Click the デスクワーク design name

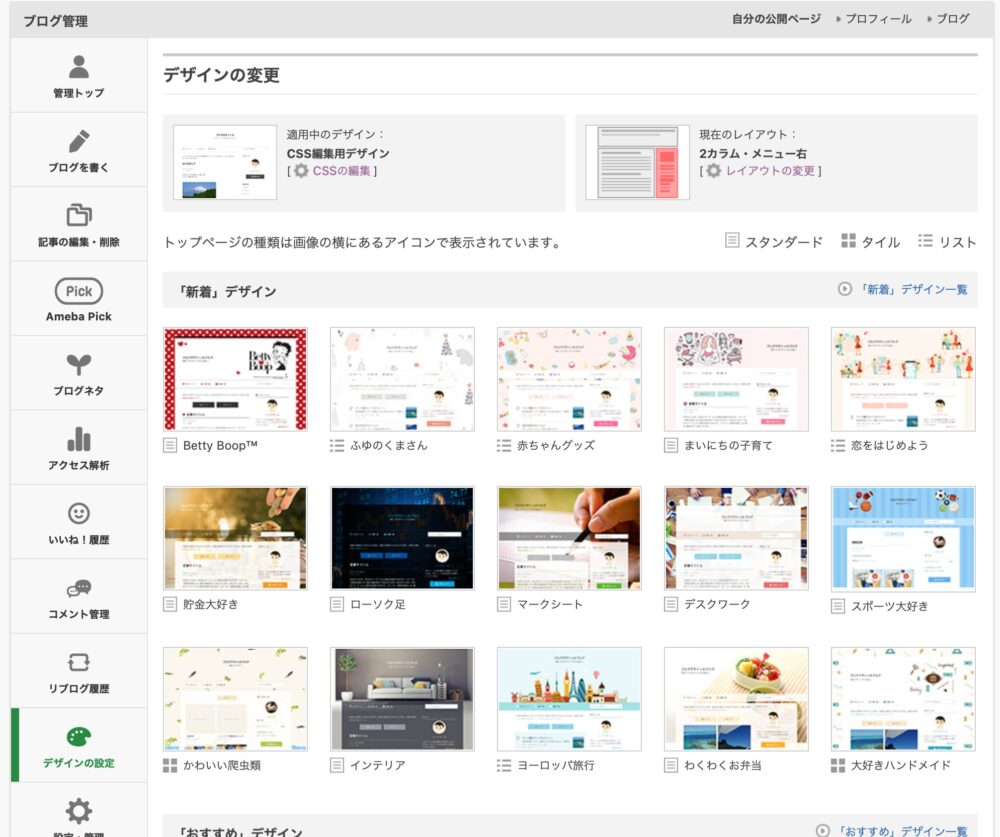(717, 604)
